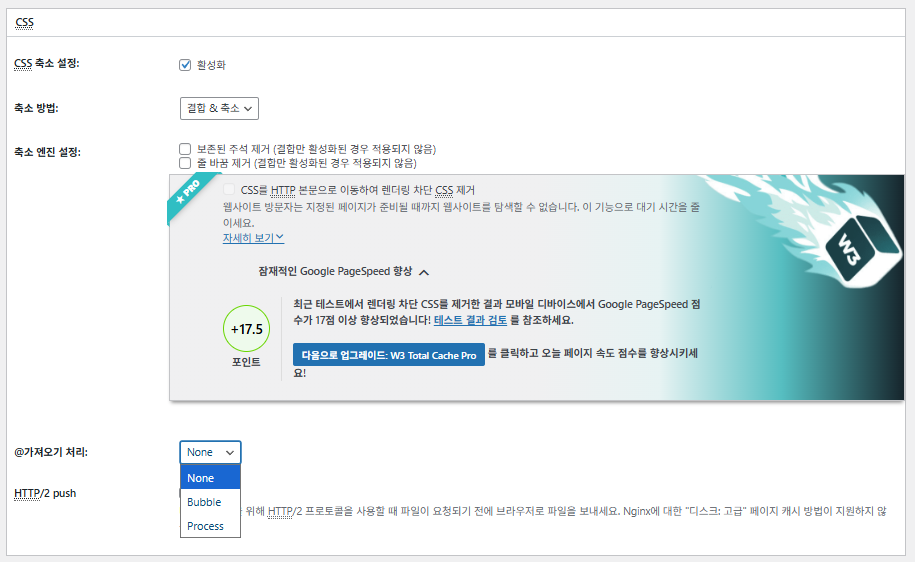
Task: Click the 포인트 caption under the score
Action: coord(246,362)
